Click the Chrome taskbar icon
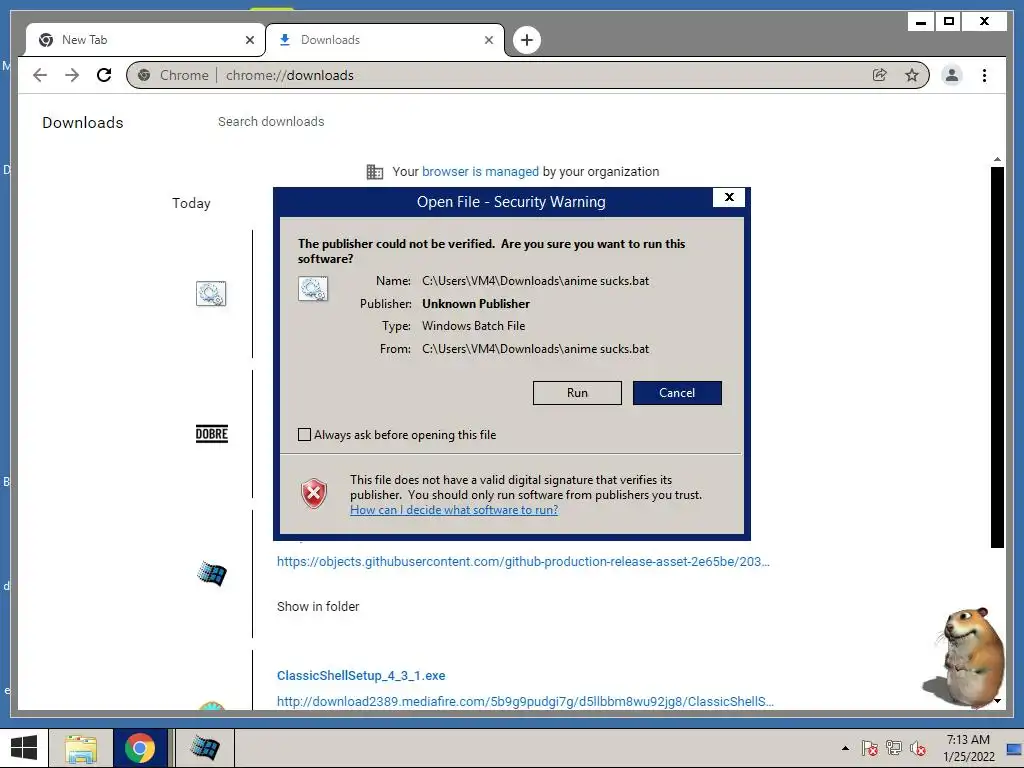 point(140,748)
